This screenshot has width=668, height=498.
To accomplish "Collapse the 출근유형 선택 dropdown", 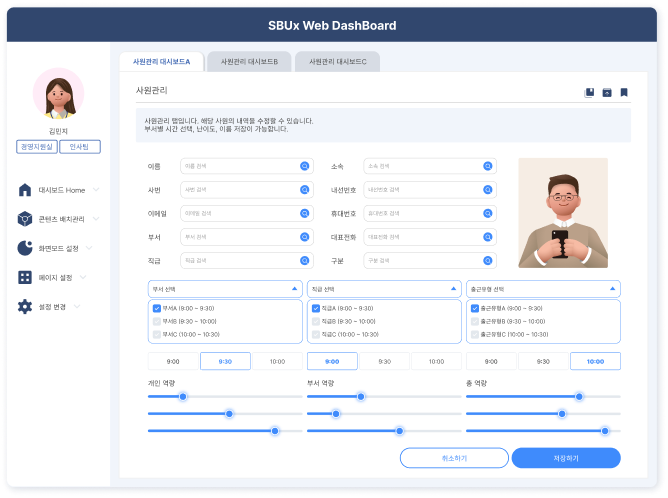I will click(x=612, y=289).
